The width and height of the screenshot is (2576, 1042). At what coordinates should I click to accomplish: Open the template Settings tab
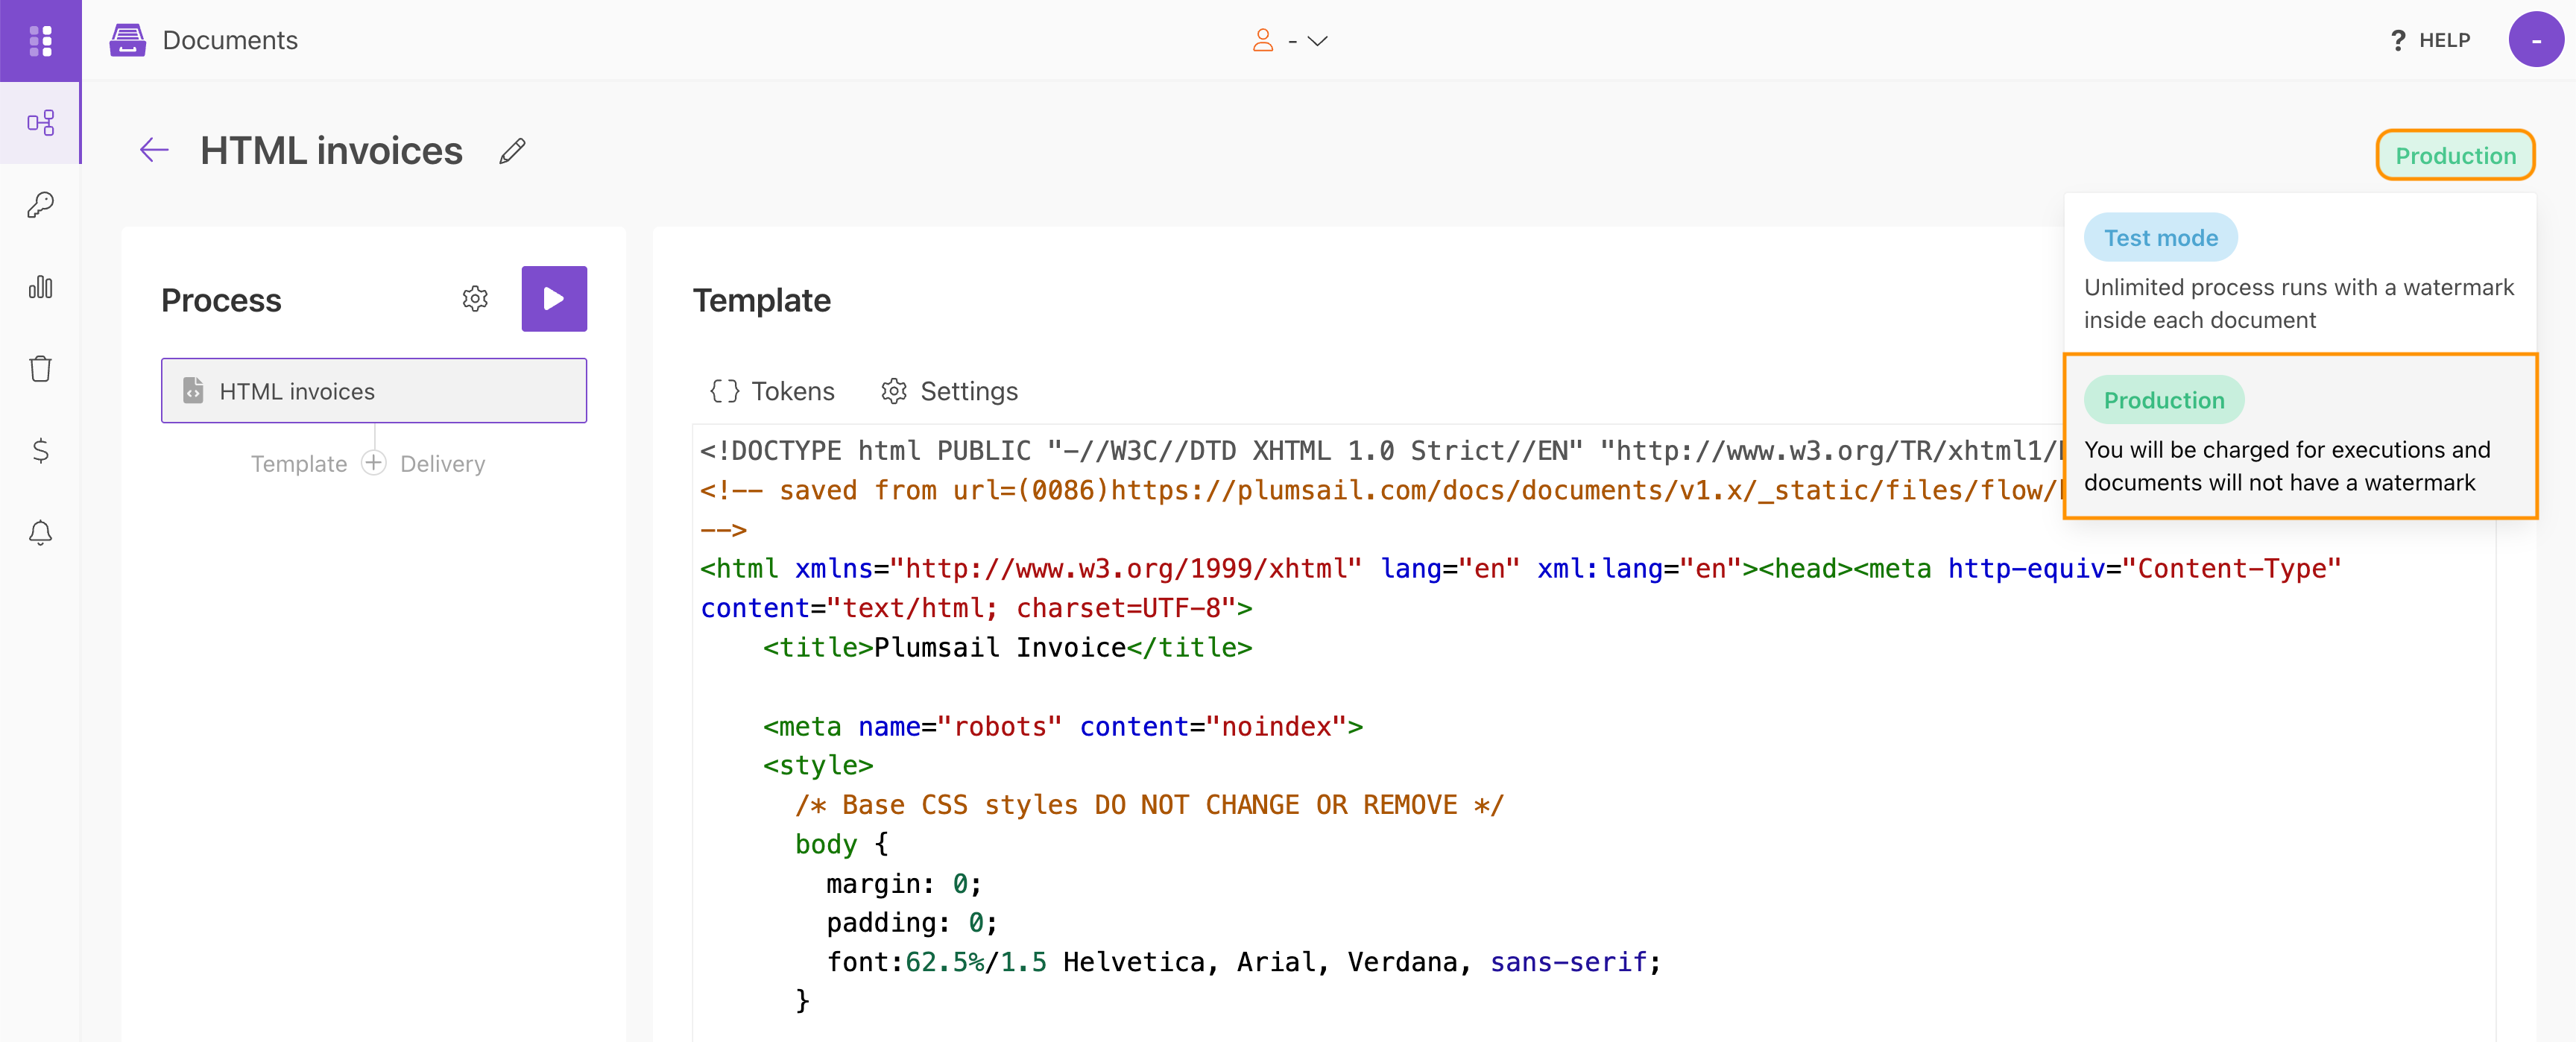pyautogui.click(x=949, y=391)
